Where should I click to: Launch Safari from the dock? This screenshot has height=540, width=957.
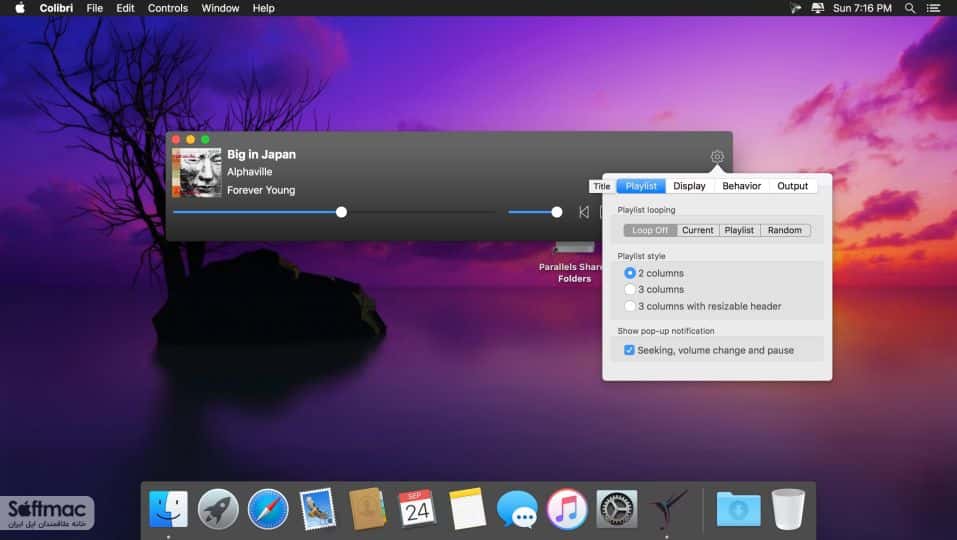pyautogui.click(x=268, y=508)
